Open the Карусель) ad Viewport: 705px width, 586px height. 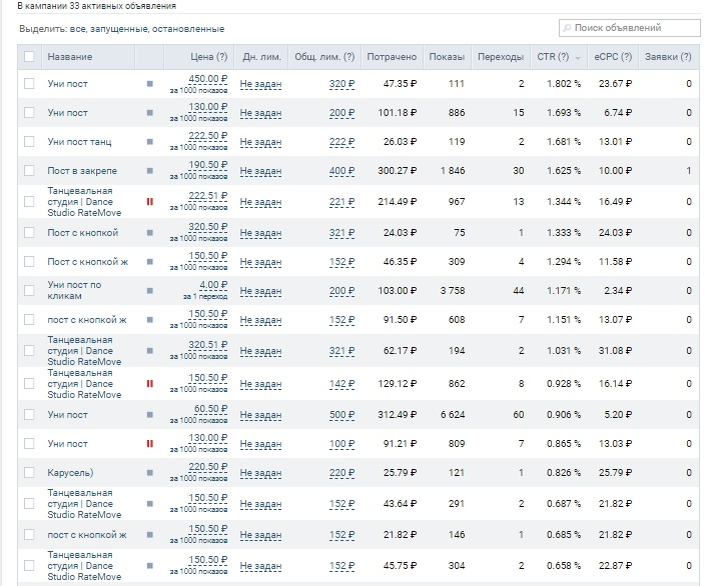click(x=70, y=473)
